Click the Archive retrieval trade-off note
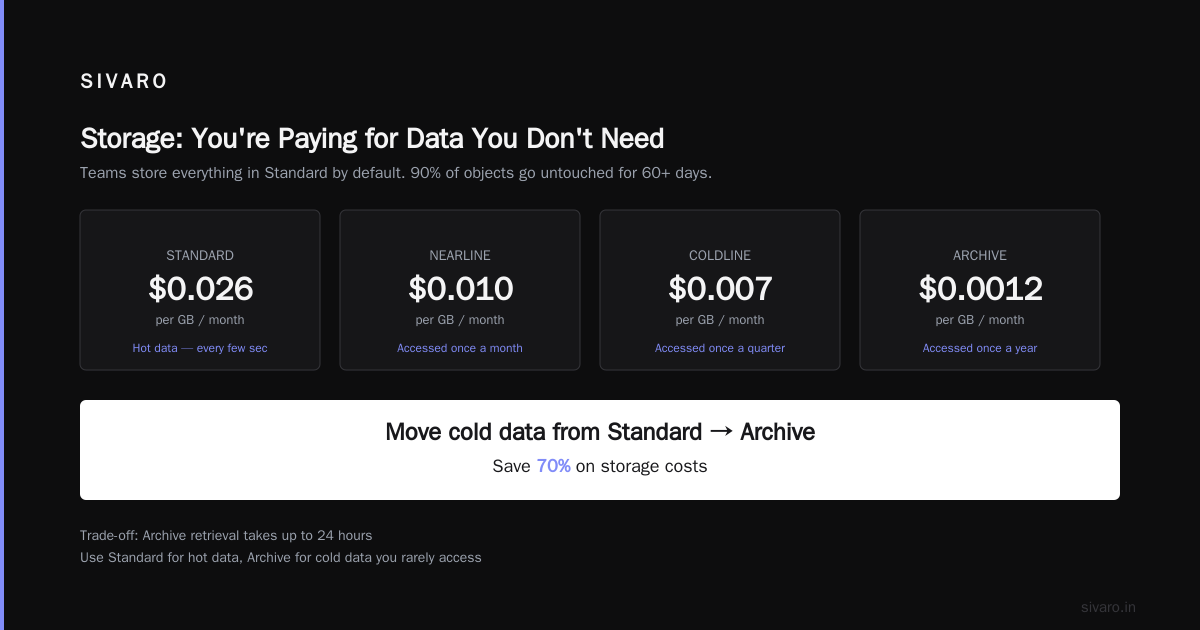Screen dimensions: 1200x630 (x=226, y=536)
